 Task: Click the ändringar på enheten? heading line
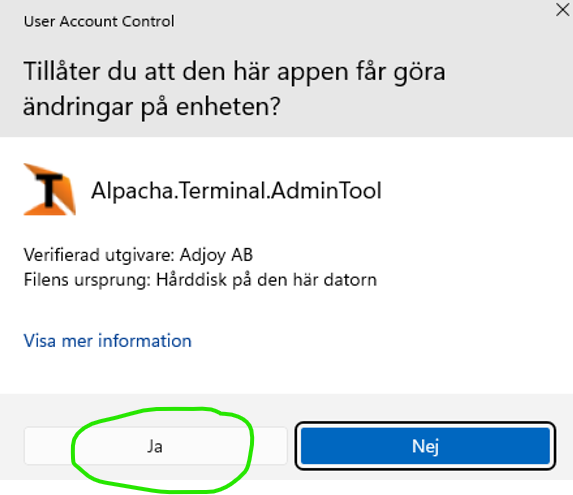(x=152, y=107)
